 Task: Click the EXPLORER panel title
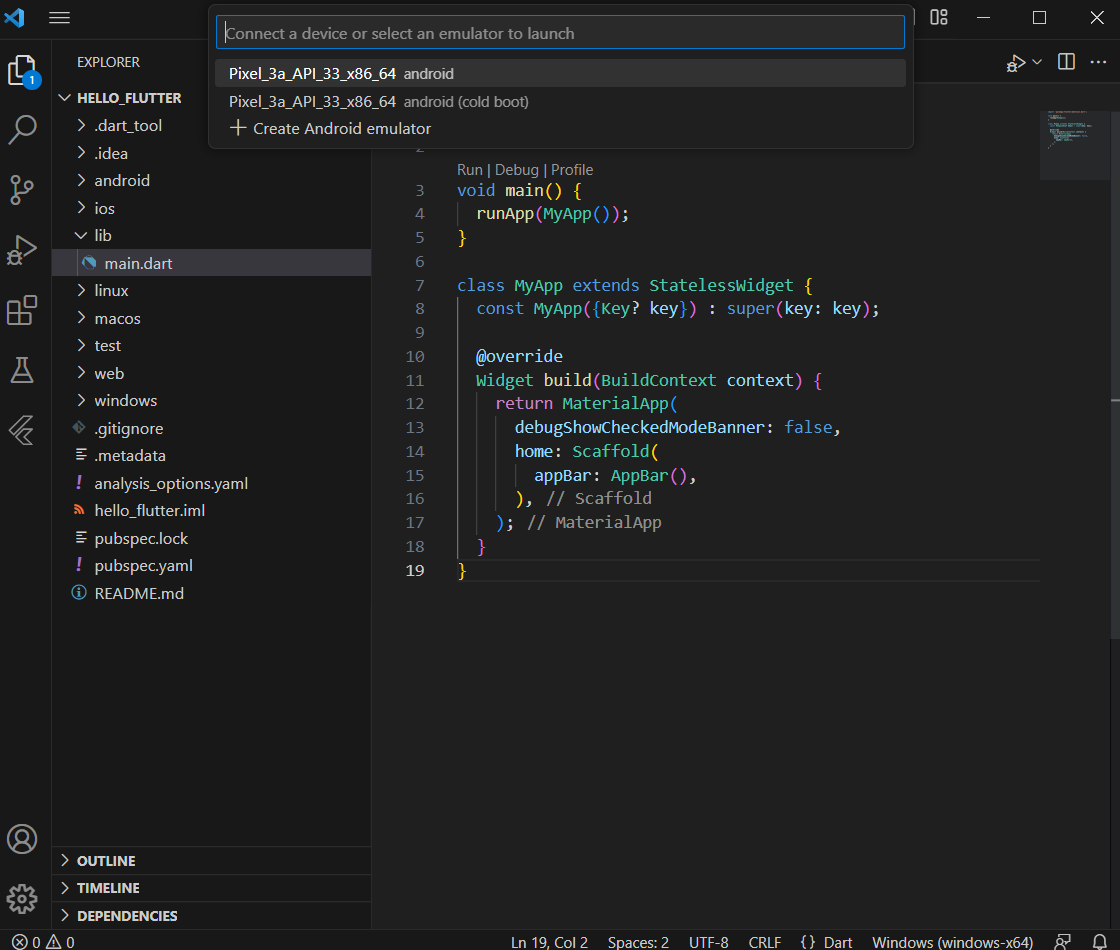[109, 62]
